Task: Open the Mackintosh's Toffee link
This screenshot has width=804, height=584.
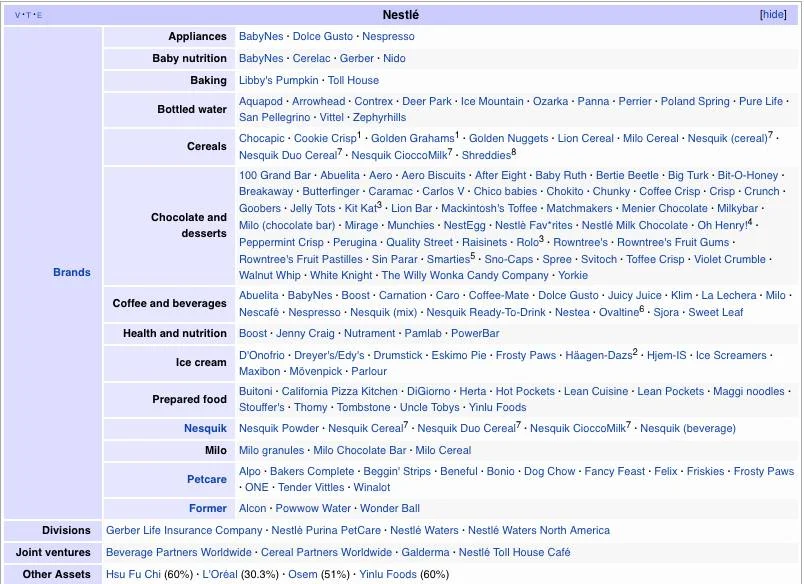Action: pos(489,208)
